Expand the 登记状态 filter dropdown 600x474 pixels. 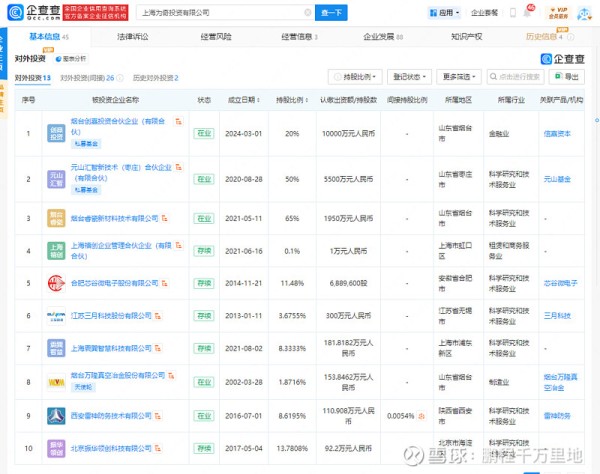(x=409, y=77)
